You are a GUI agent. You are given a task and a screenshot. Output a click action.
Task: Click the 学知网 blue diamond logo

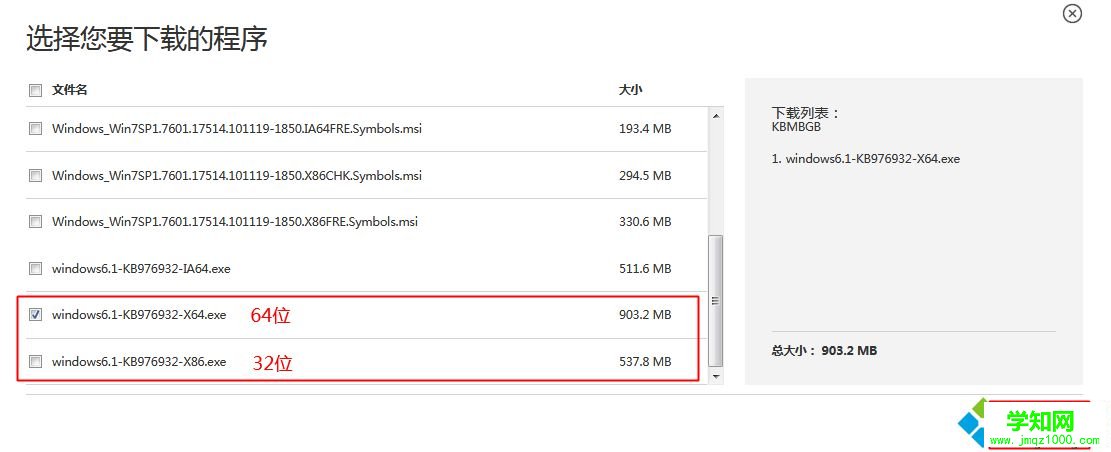click(973, 425)
